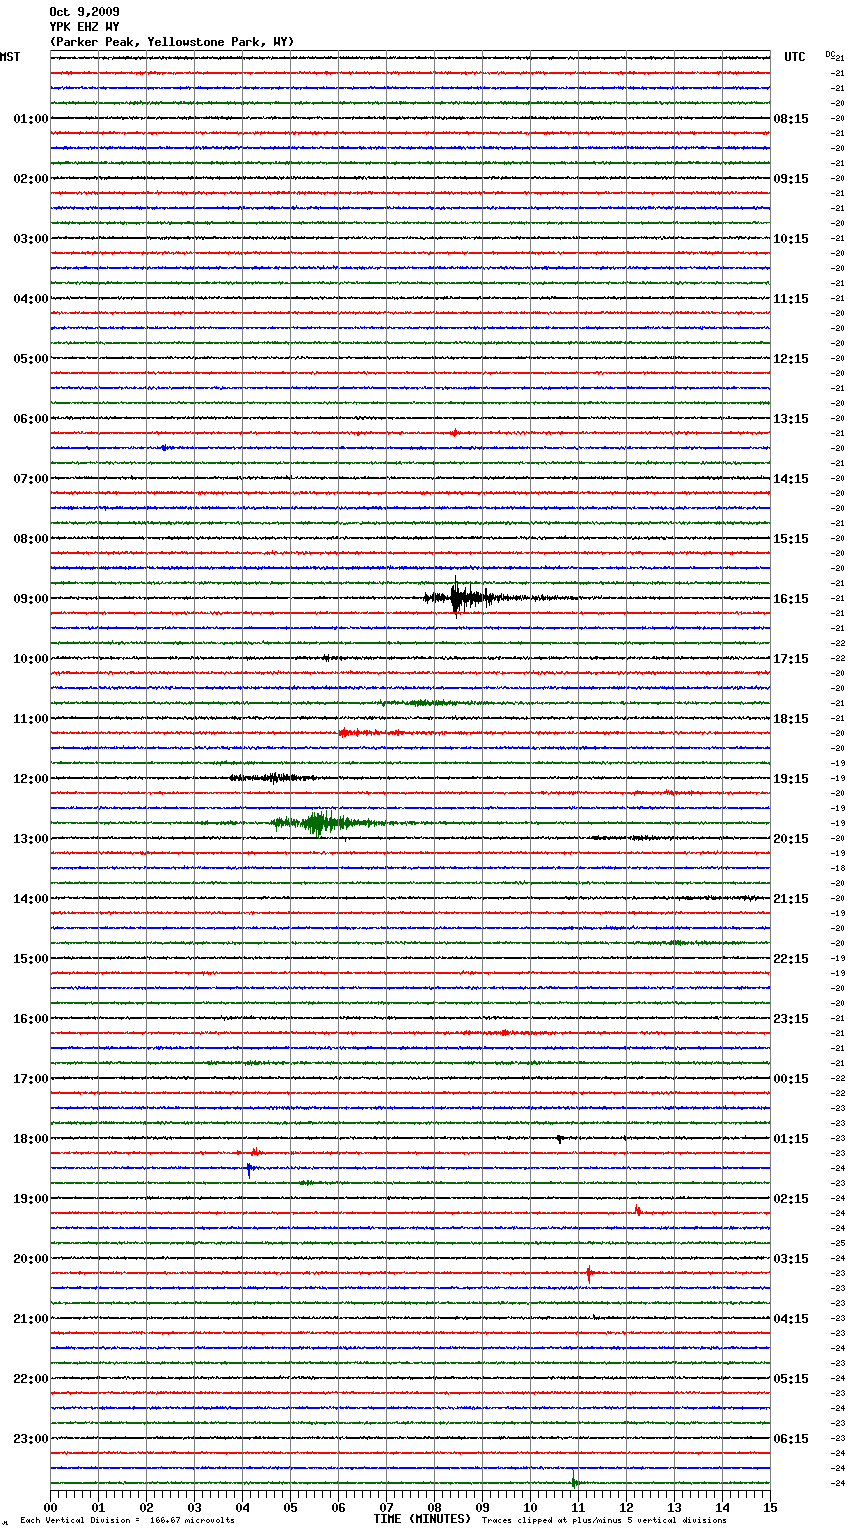Image resolution: width=850 pixels, height=1534 pixels.
Task: Click the red spike below the 19:00 trace
Action: [637, 1211]
